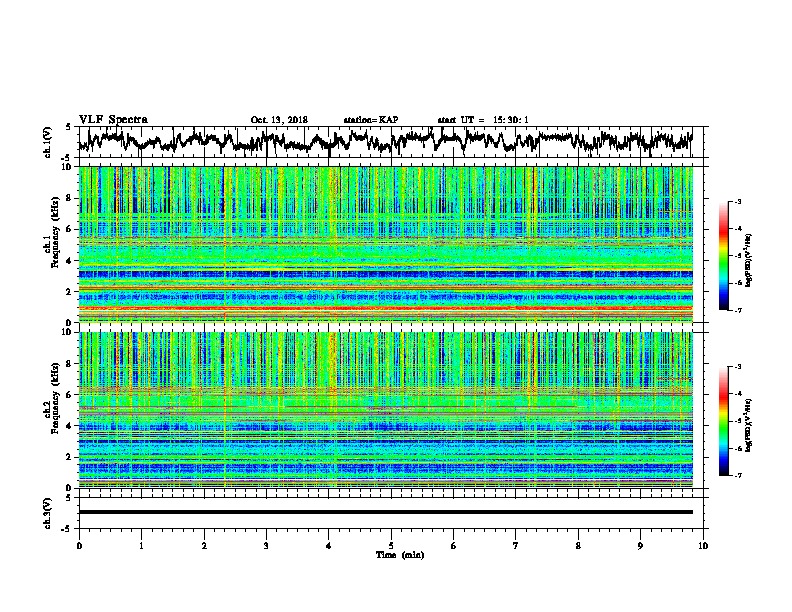Click the "station=KAP" header label

coord(371,120)
